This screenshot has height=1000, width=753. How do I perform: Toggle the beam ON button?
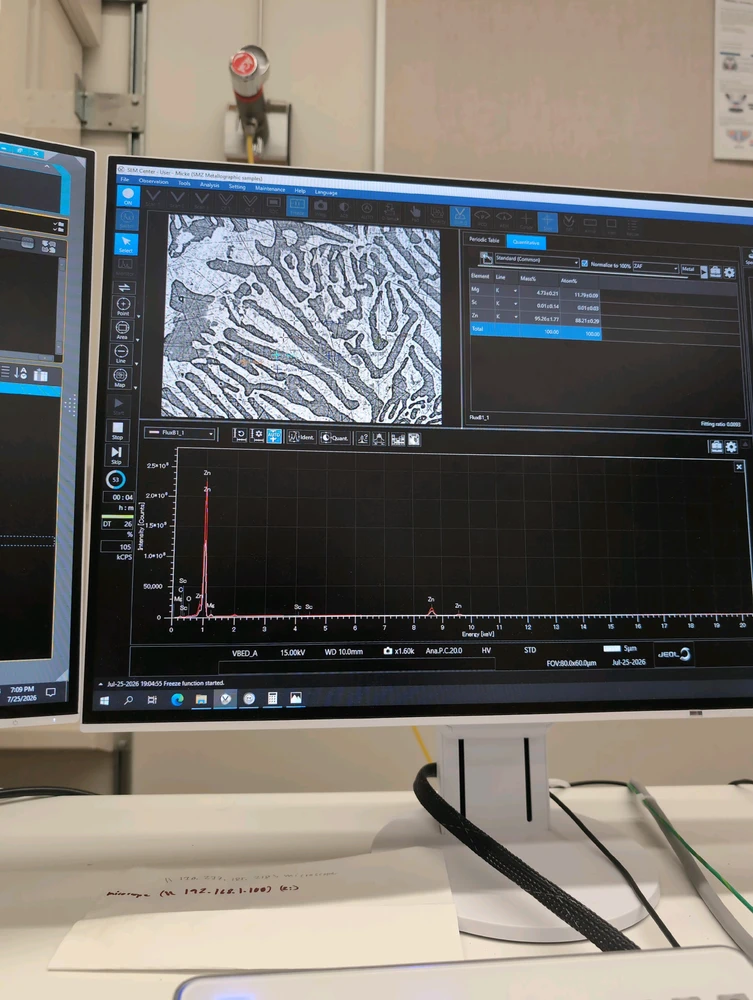[x=128, y=195]
